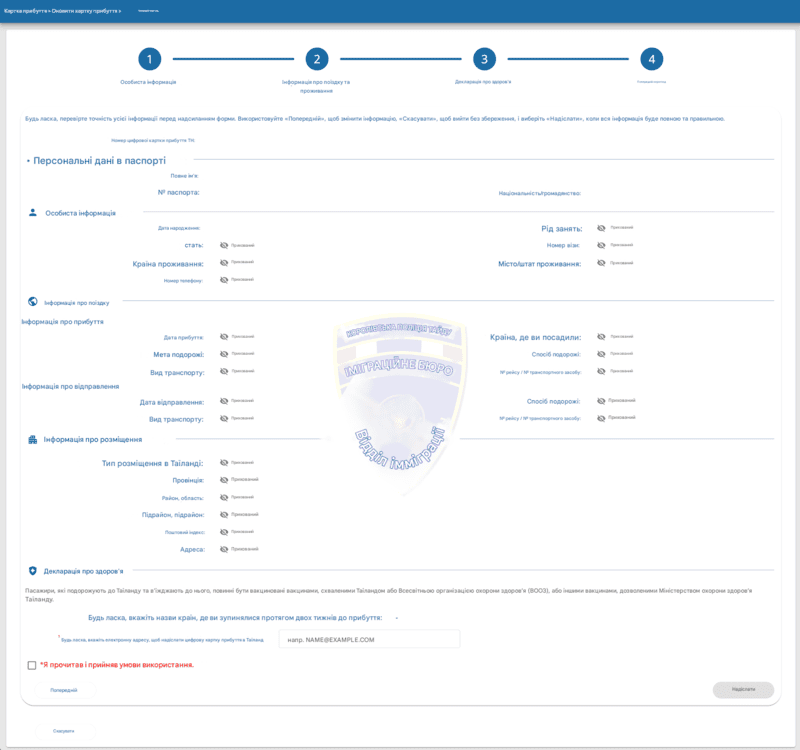Image resolution: width=800 pixels, height=750 pixels.
Task: Click heading 'Персональні дані в паспорті'
Action: 99,161
